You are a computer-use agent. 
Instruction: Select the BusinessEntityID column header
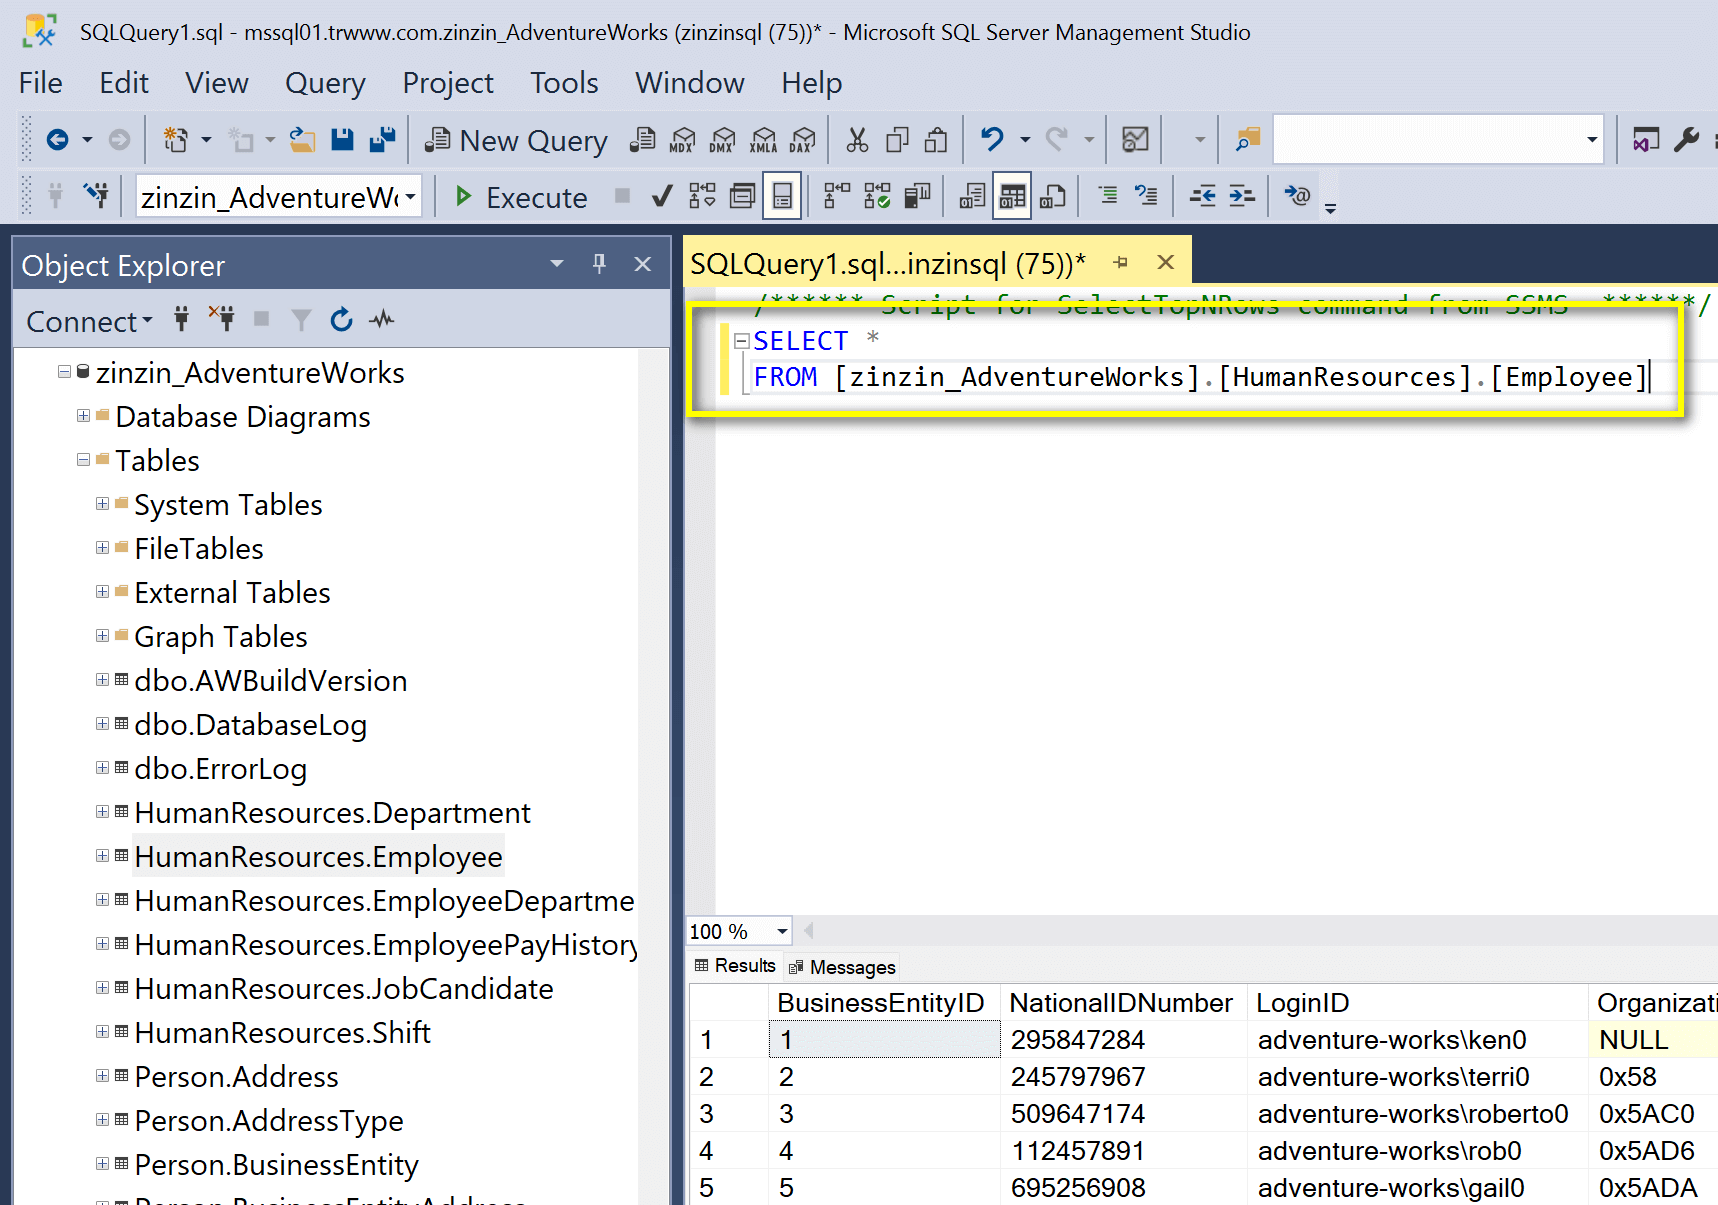point(882,1003)
